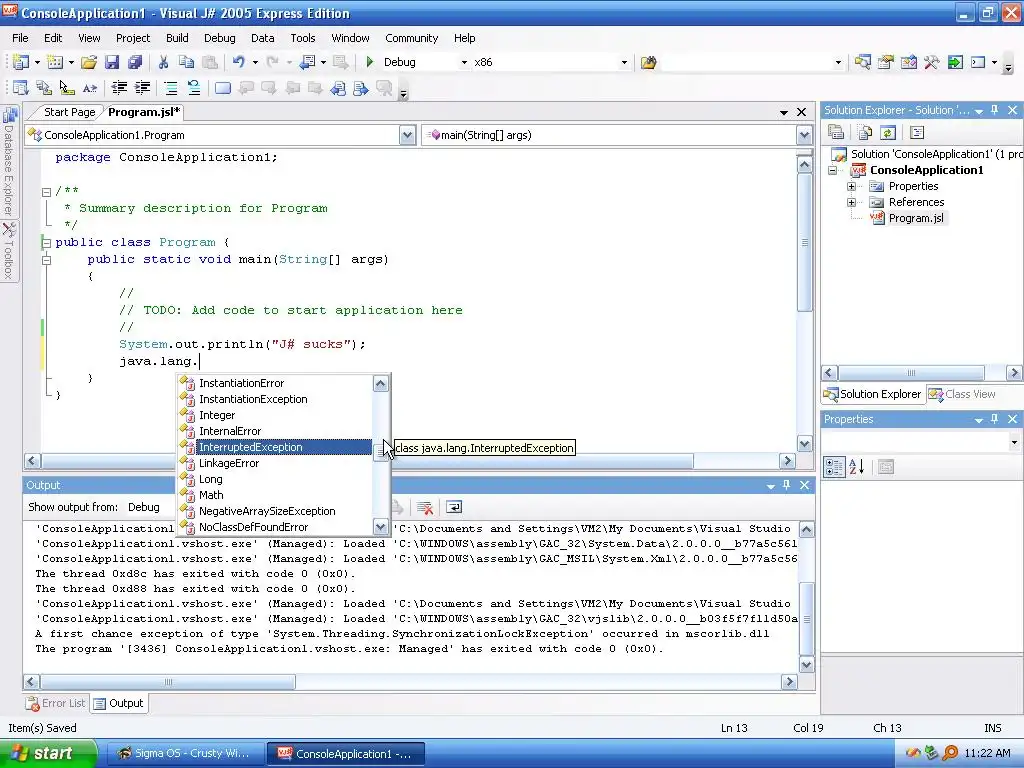This screenshot has height=768, width=1024.
Task: Open the File menu
Action: point(20,38)
